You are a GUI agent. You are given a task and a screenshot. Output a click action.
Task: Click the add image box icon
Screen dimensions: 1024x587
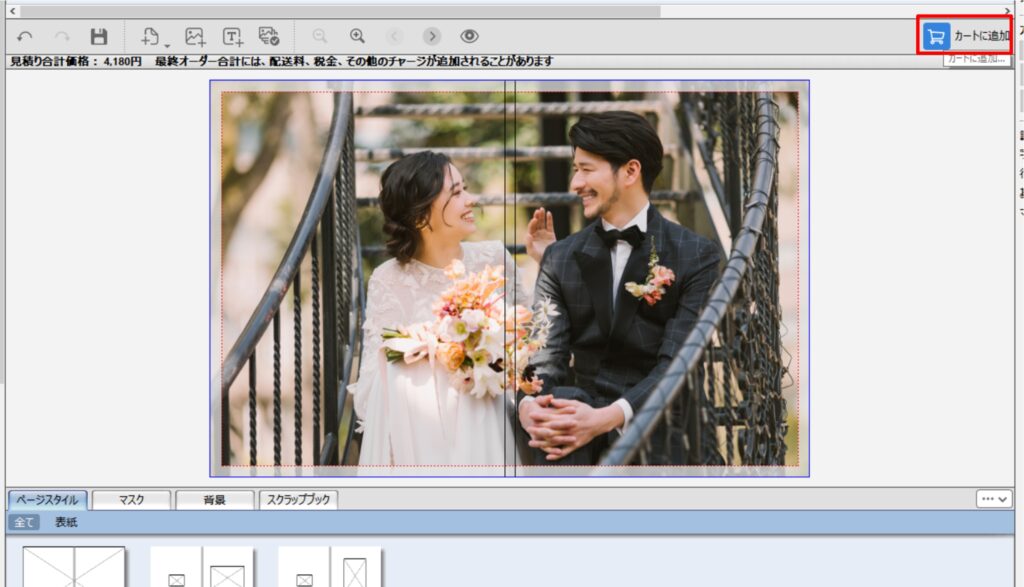point(195,36)
